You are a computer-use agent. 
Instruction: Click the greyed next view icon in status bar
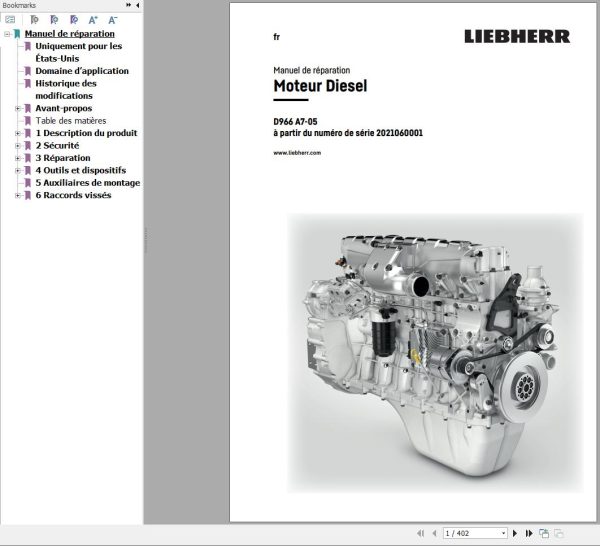(x=559, y=533)
